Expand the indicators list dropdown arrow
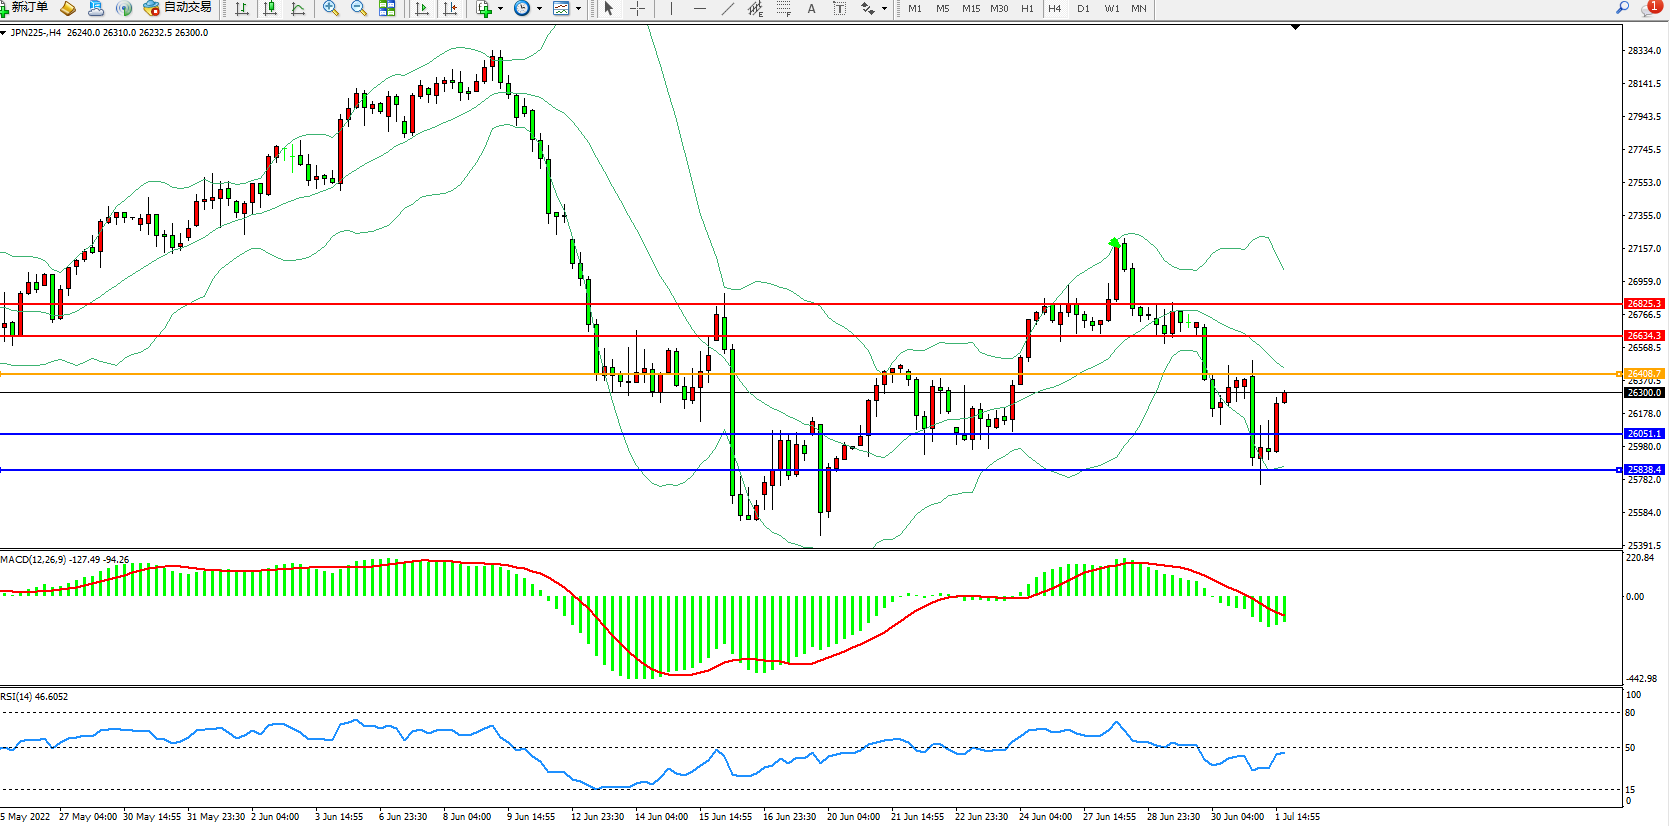Image resolution: width=1670 pixels, height=826 pixels. (500, 8)
